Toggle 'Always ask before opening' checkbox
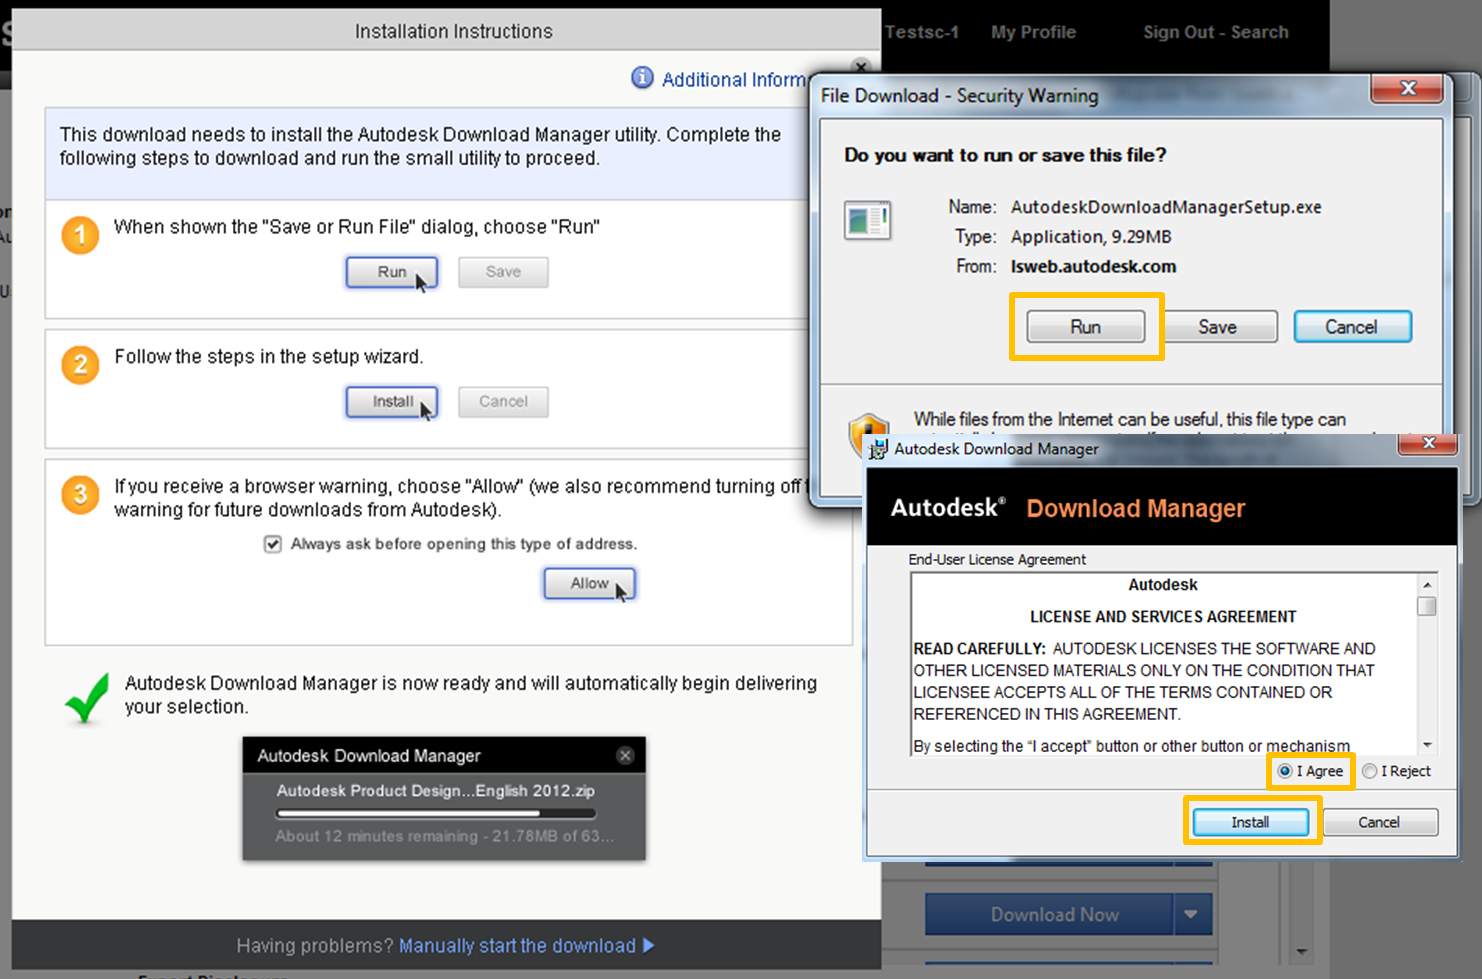This screenshot has height=979, width=1482. pos(272,544)
